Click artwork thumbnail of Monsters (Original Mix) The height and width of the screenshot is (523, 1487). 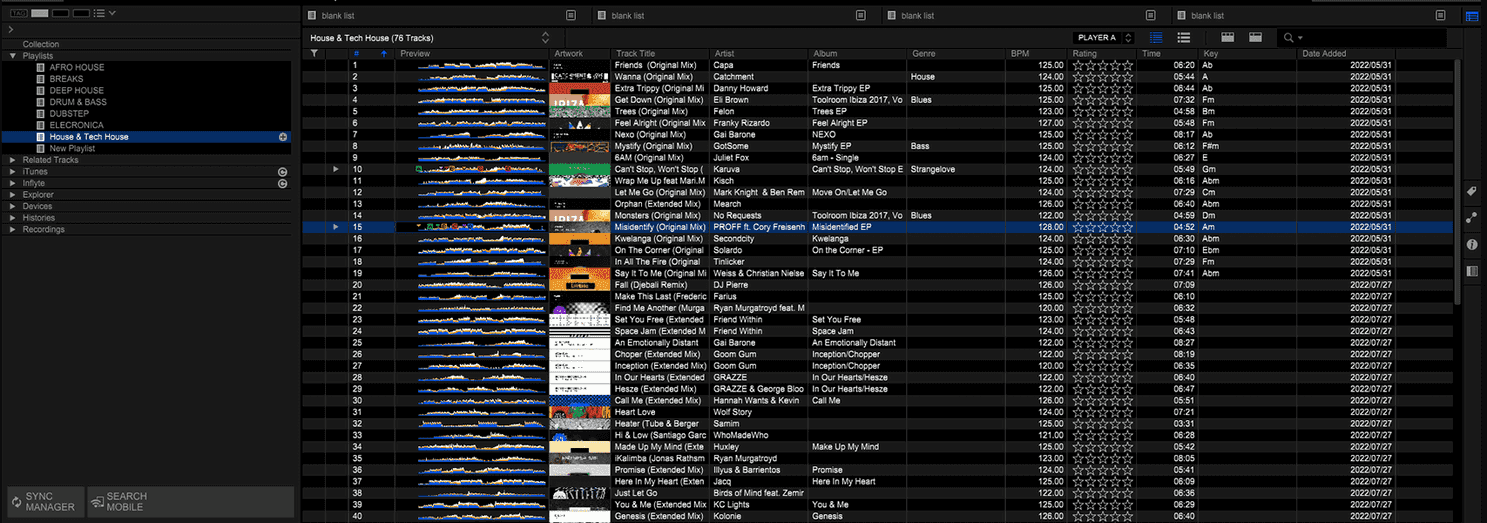coord(580,215)
